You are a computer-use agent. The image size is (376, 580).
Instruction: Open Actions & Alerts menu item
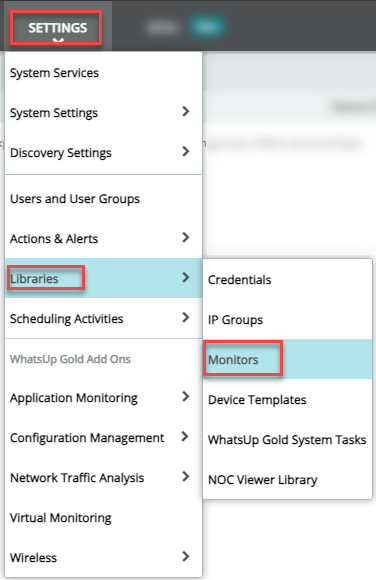pyautogui.click(x=103, y=239)
